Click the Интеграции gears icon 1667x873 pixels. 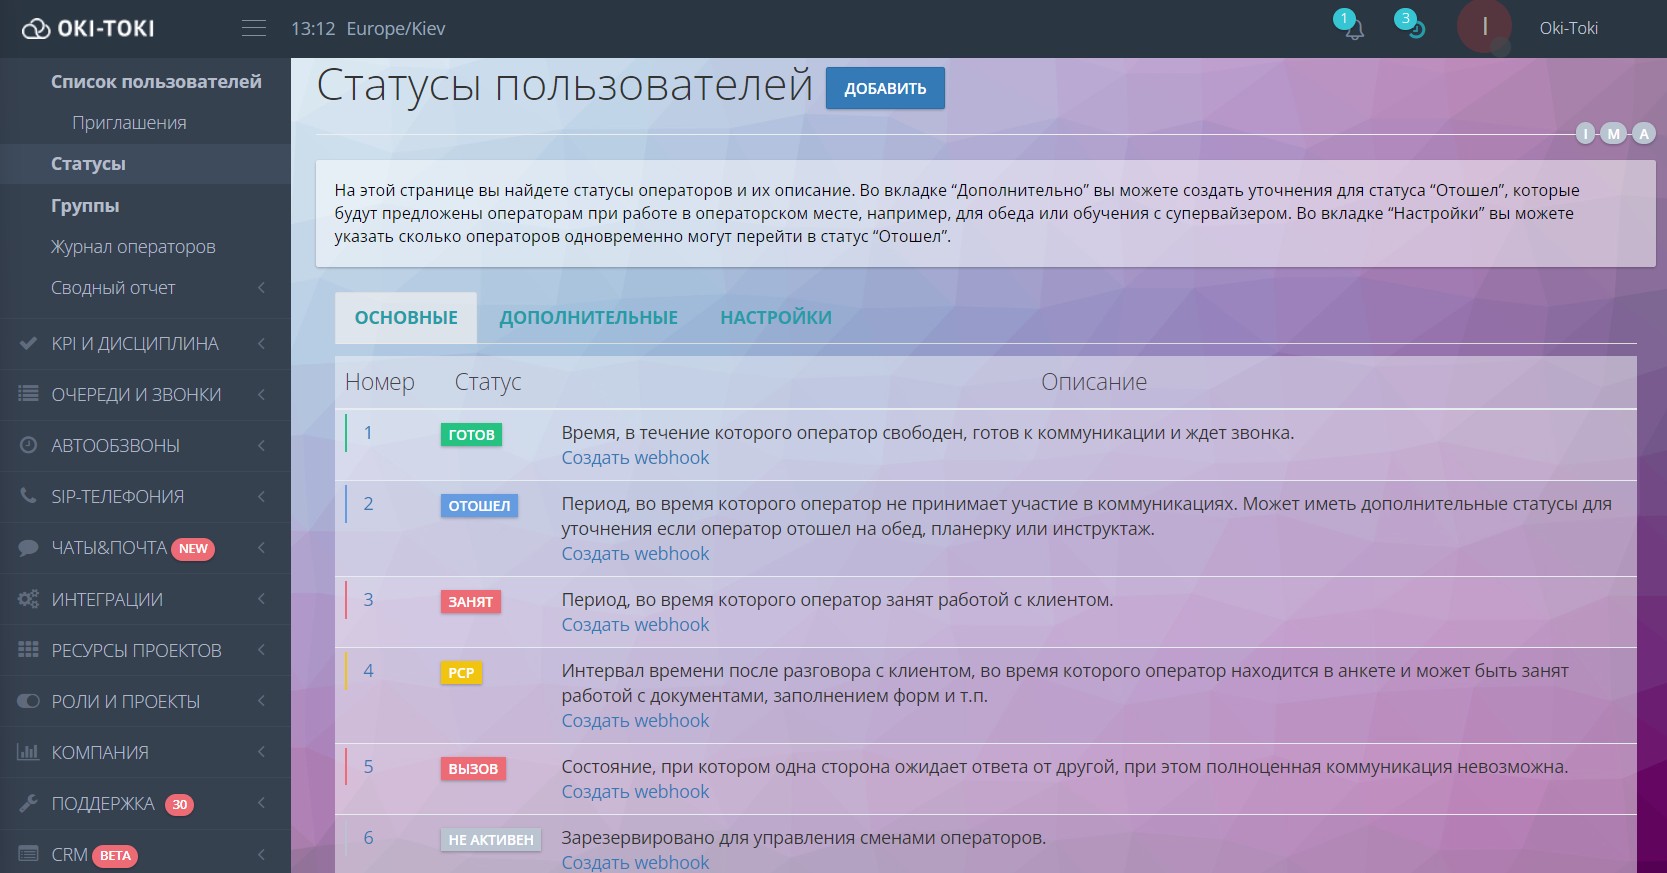(x=28, y=599)
